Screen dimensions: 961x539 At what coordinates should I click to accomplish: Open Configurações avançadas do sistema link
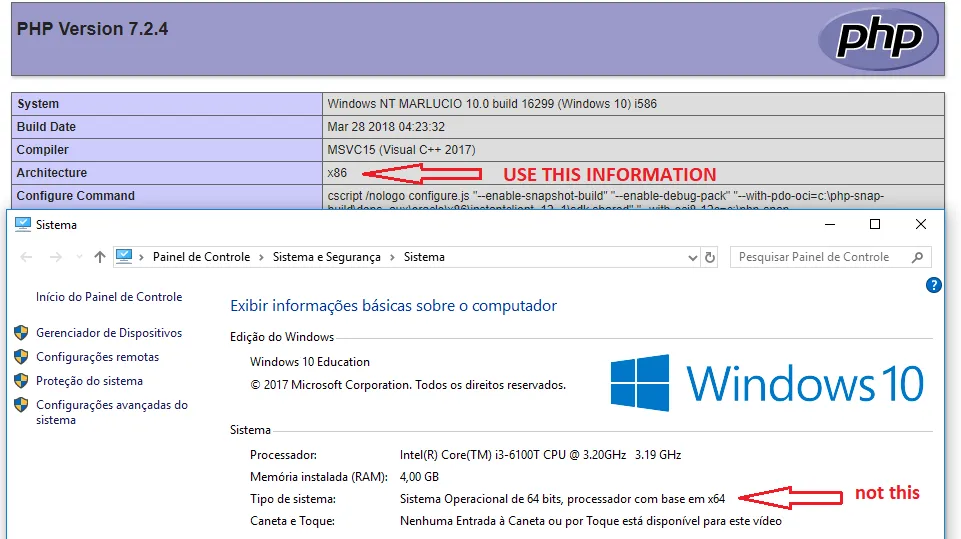coord(112,412)
